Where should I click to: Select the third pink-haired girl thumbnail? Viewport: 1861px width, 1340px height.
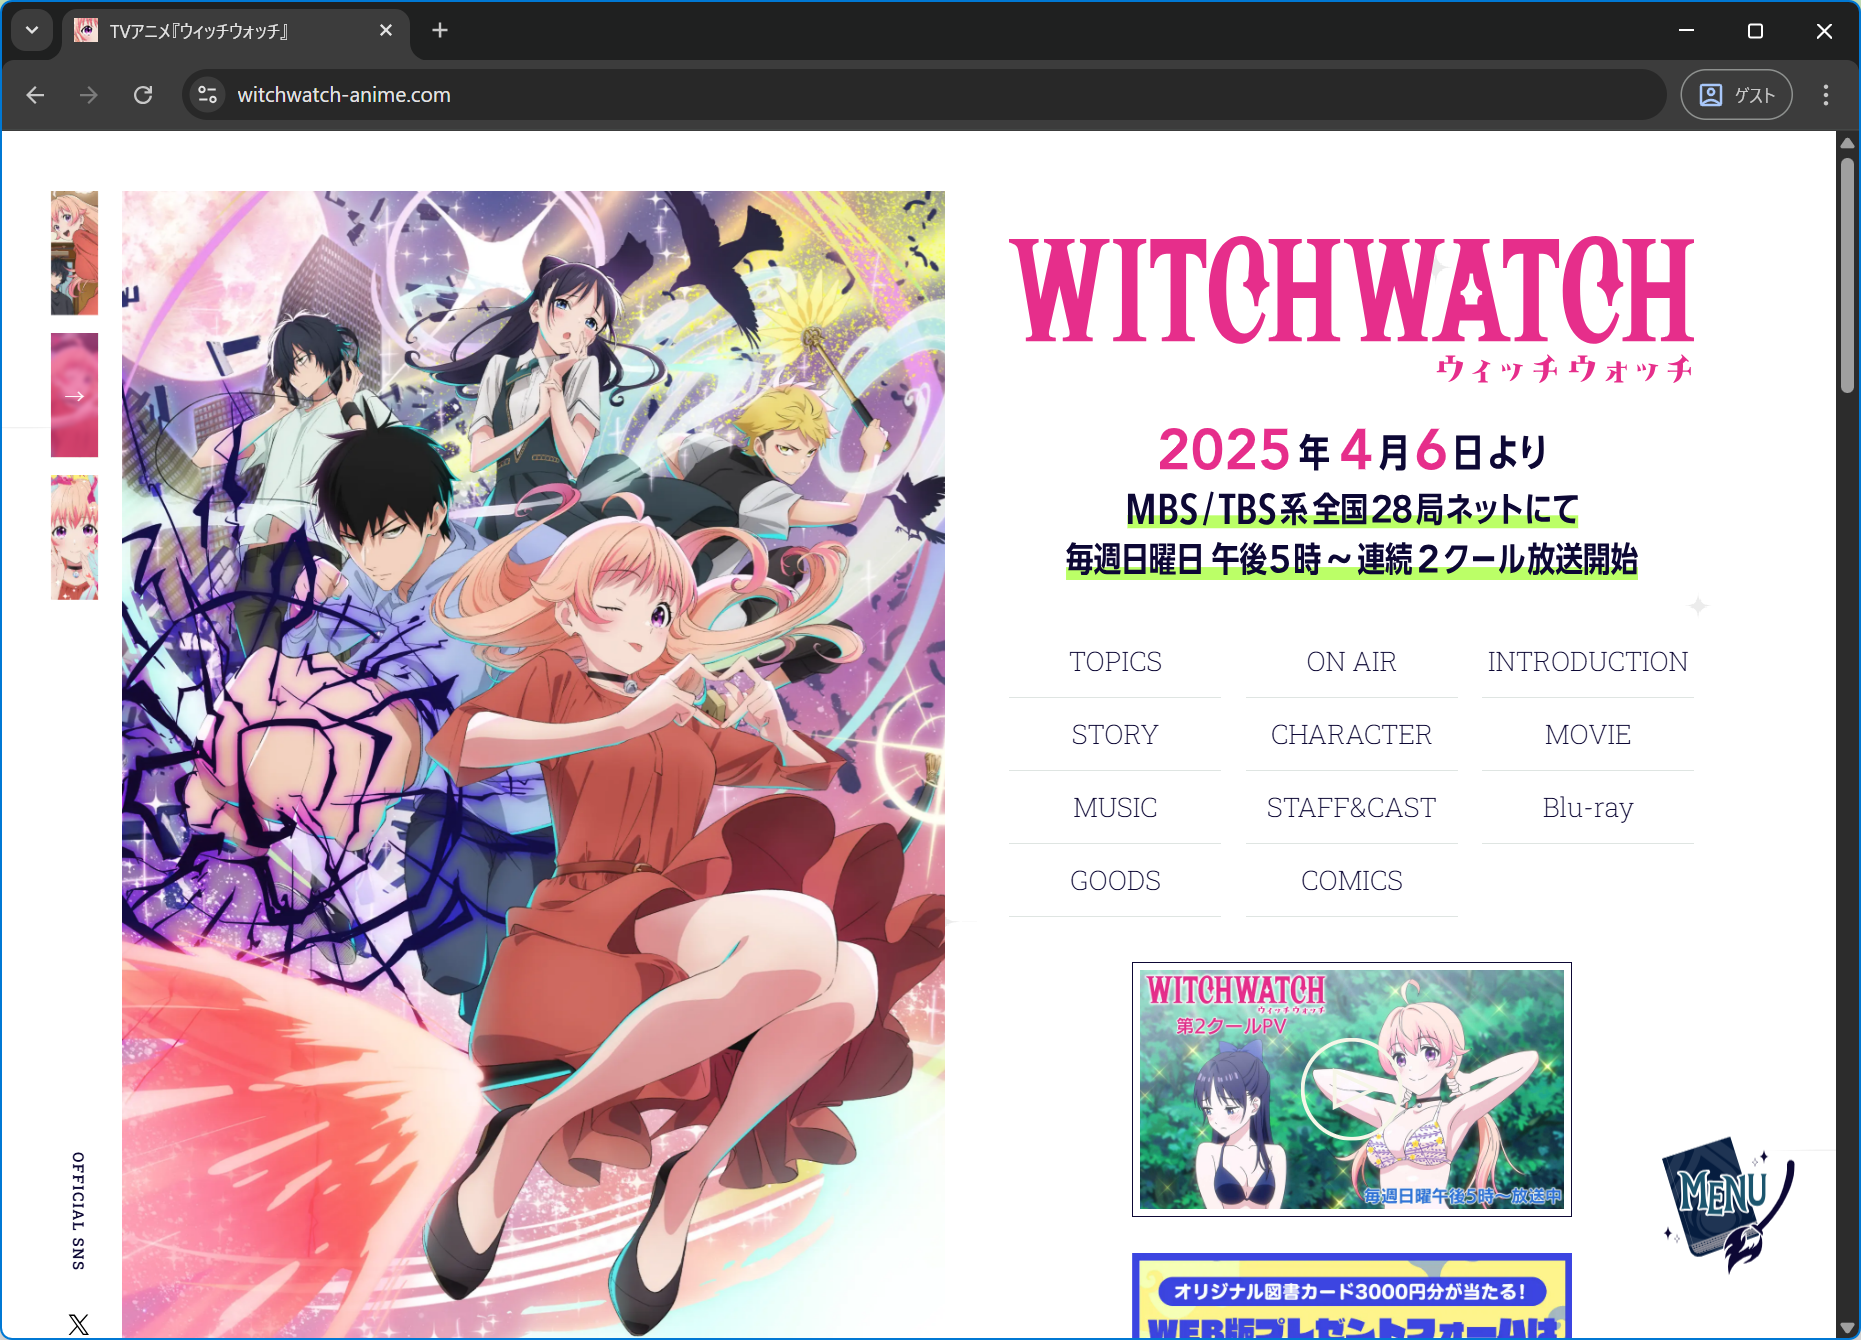pyautogui.click(x=75, y=537)
